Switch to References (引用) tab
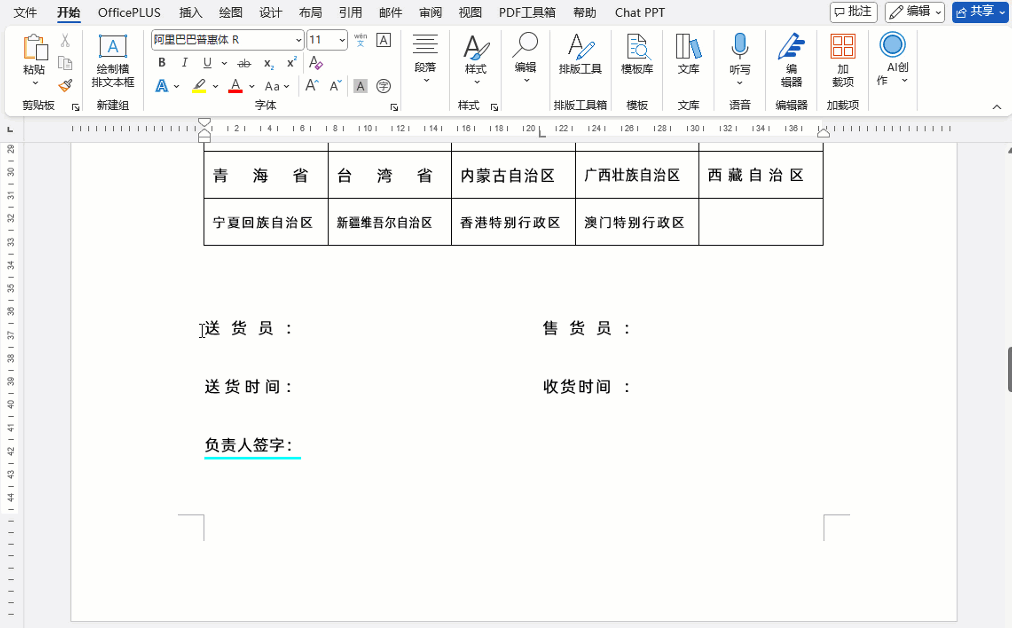The height and width of the screenshot is (628, 1012). (x=350, y=12)
